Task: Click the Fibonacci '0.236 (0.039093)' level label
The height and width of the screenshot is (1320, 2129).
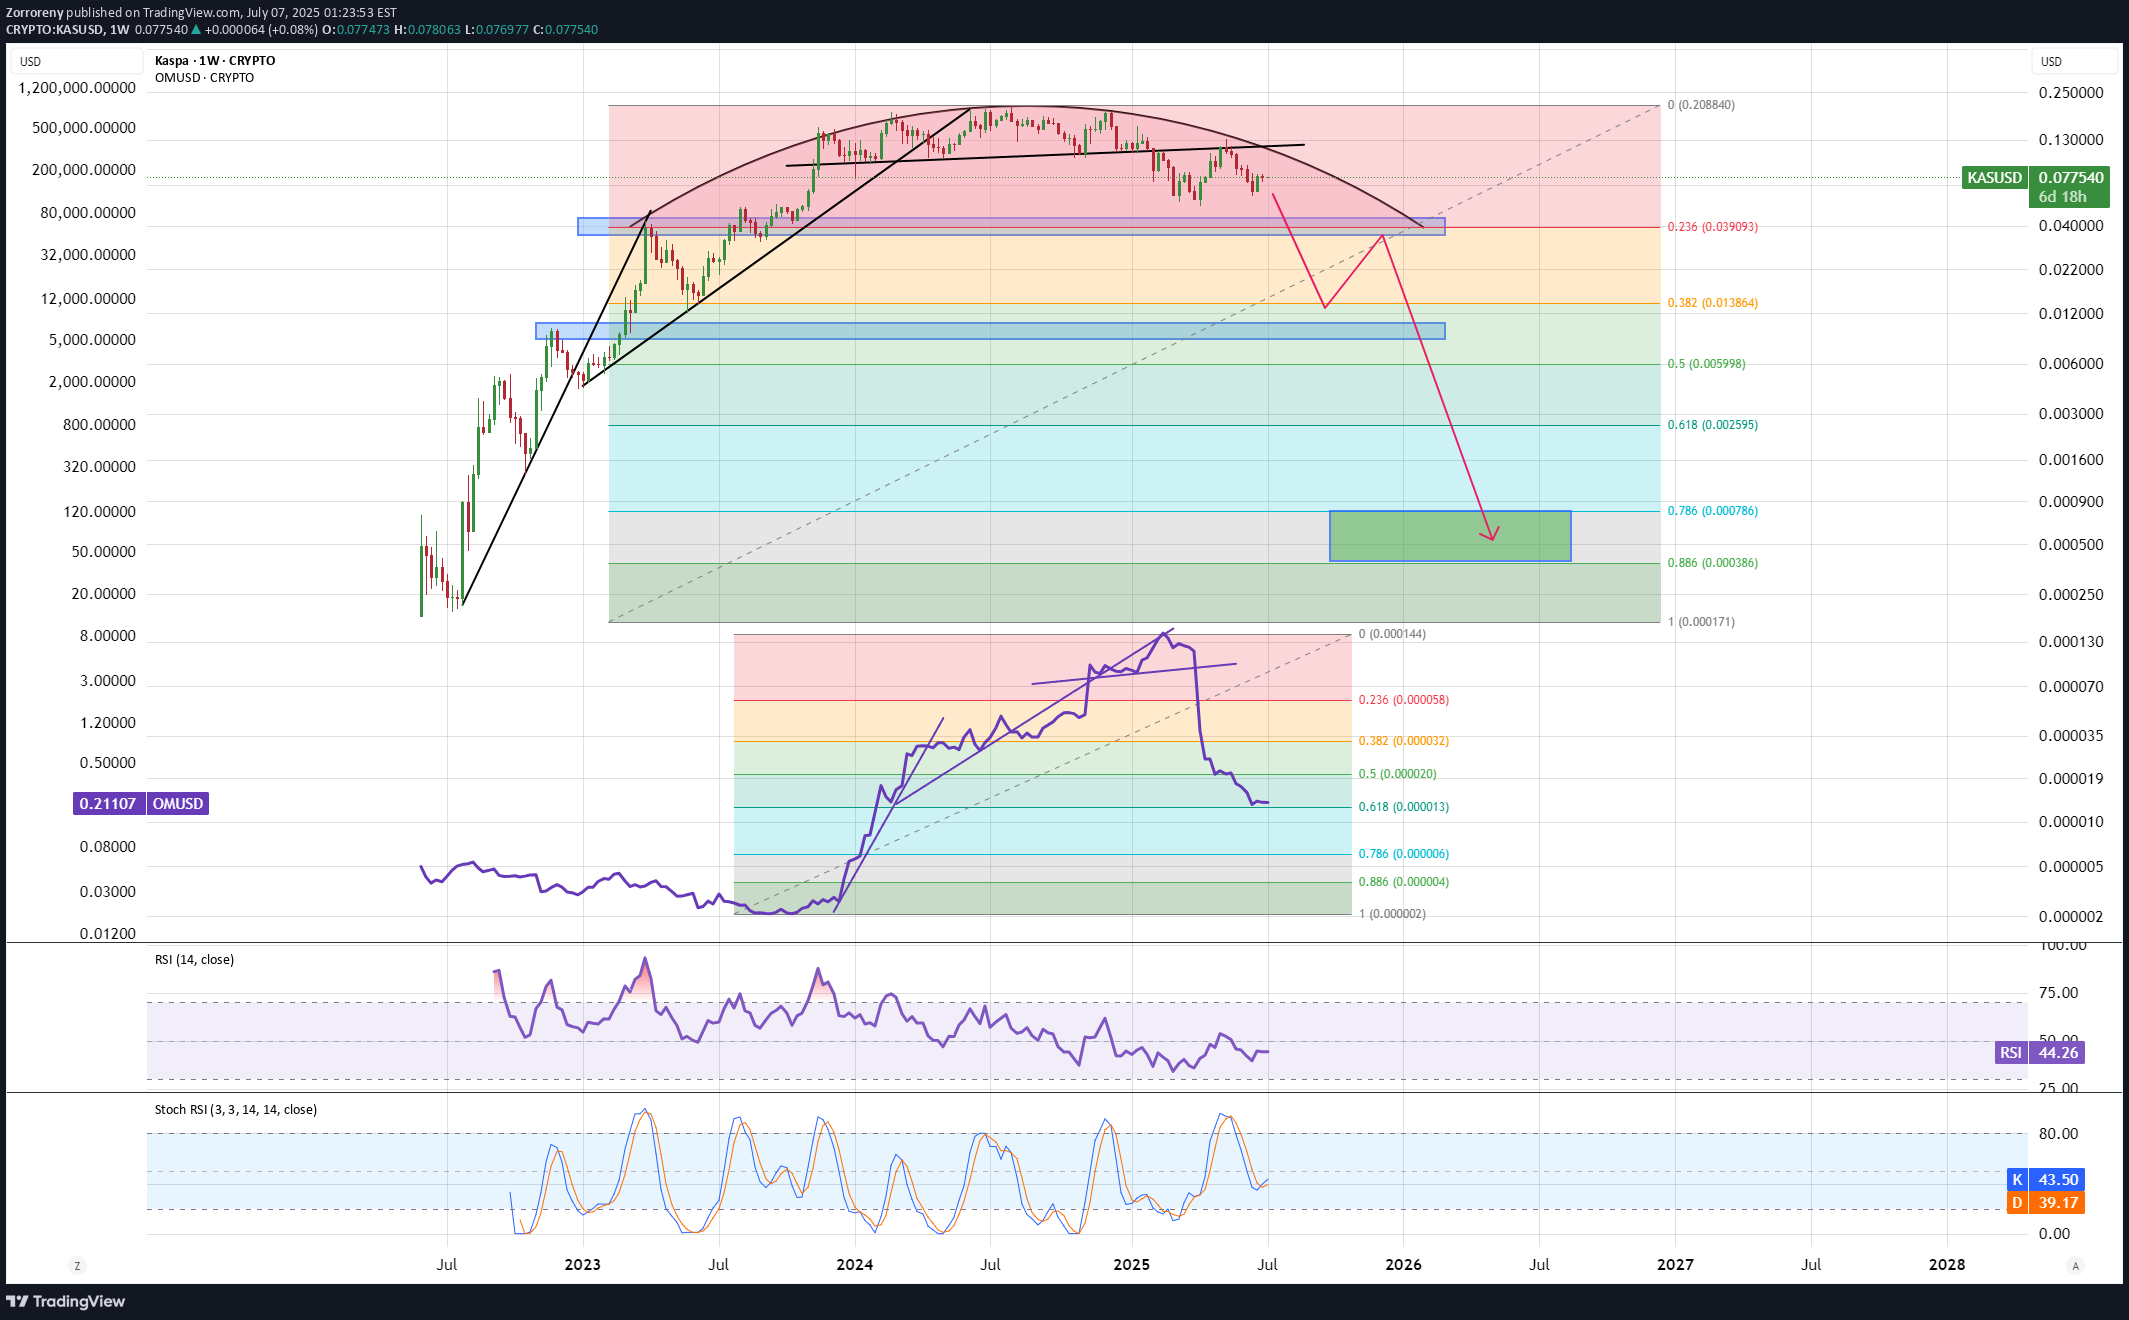Action: [x=1712, y=227]
